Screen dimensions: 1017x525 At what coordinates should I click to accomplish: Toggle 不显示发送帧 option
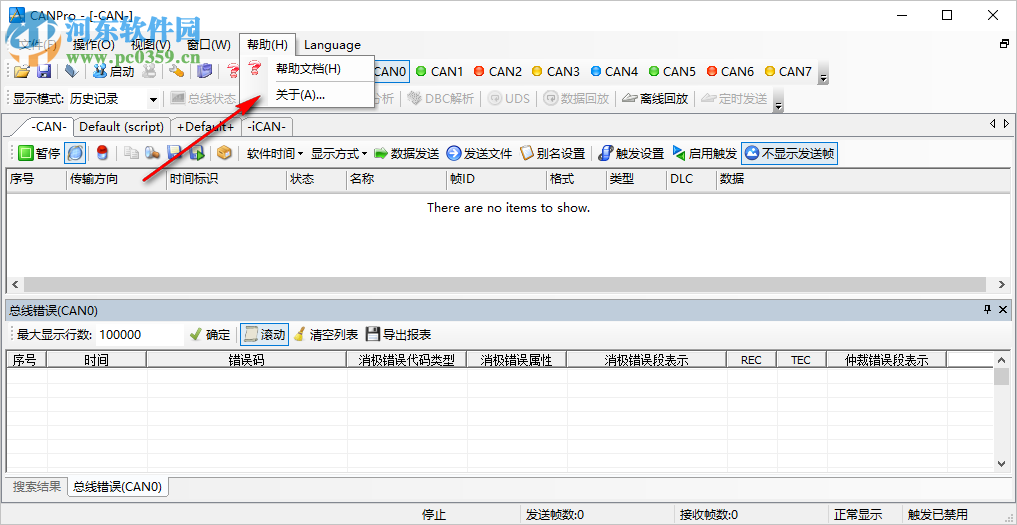click(789, 154)
